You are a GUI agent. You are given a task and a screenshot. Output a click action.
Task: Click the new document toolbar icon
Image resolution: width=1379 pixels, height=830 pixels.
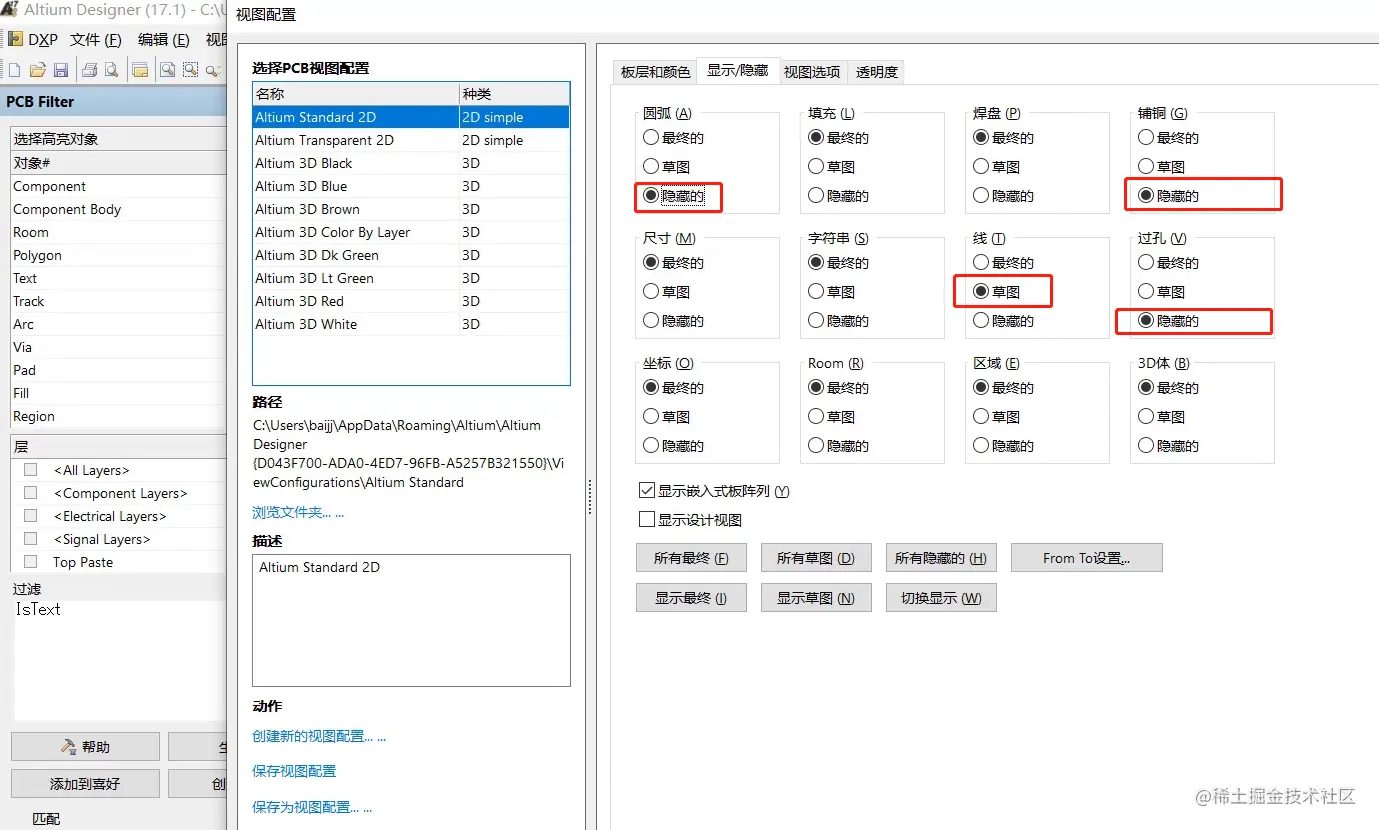click(x=14, y=70)
